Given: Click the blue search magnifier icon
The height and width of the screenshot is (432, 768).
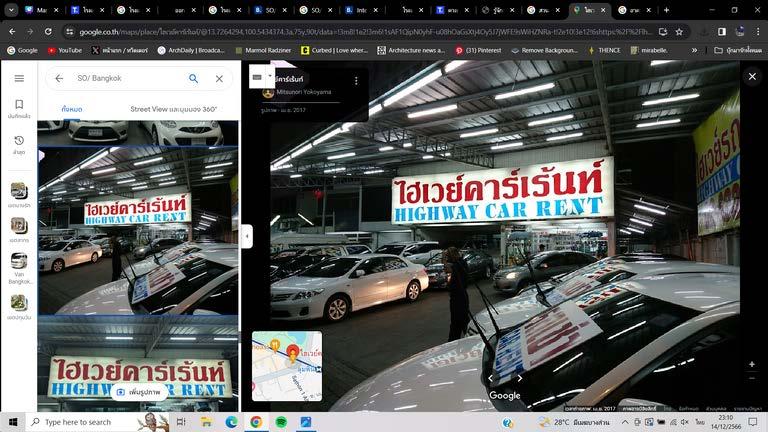Looking at the screenshot, I should pyautogui.click(x=193, y=78).
